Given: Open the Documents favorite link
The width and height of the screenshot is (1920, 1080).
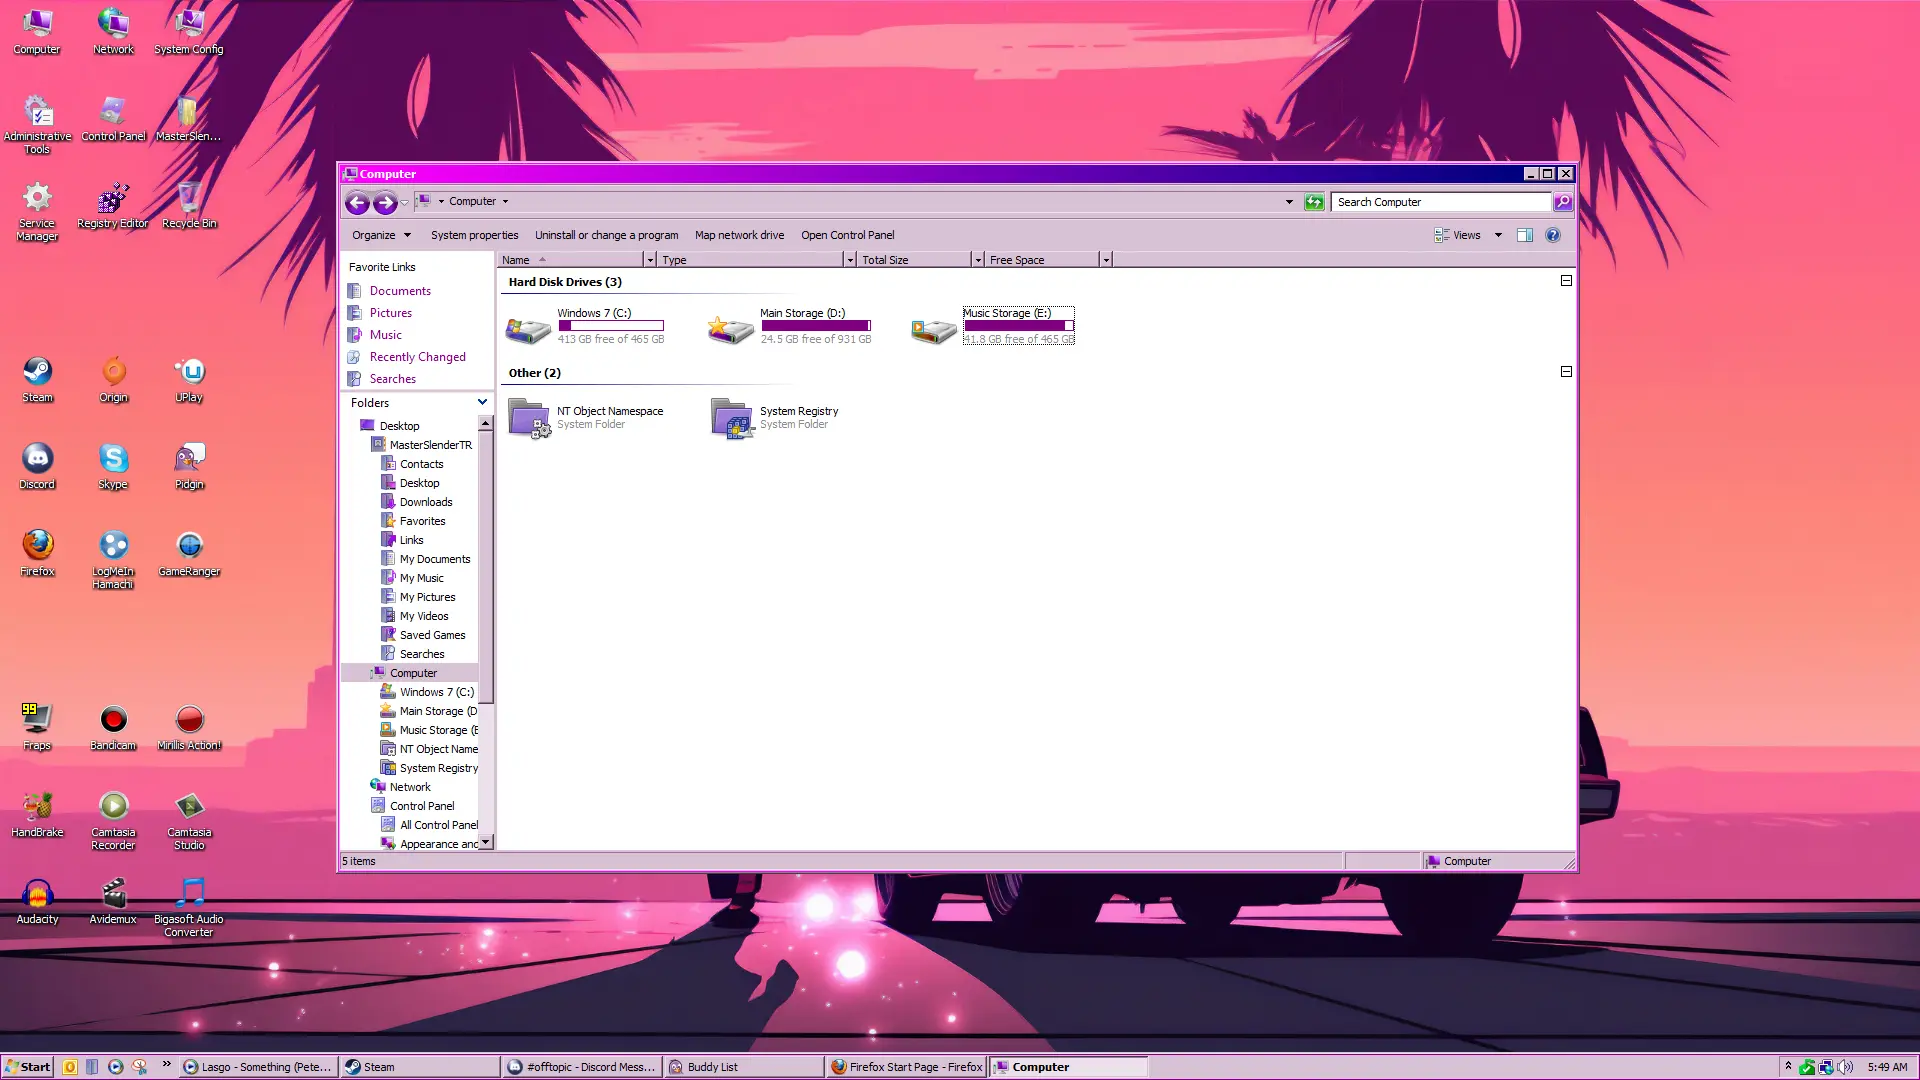Looking at the screenshot, I should click(x=400, y=291).
